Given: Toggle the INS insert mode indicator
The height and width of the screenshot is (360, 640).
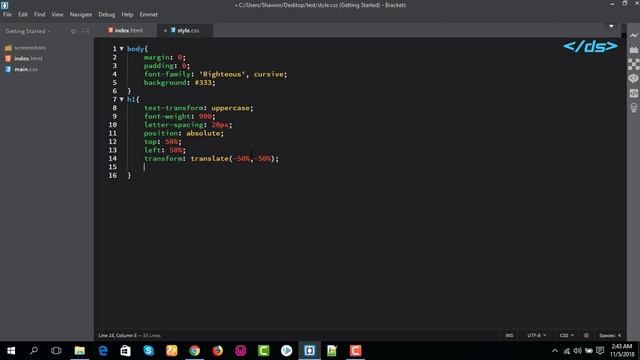Looking at the screenshot, I should [509, 335].
